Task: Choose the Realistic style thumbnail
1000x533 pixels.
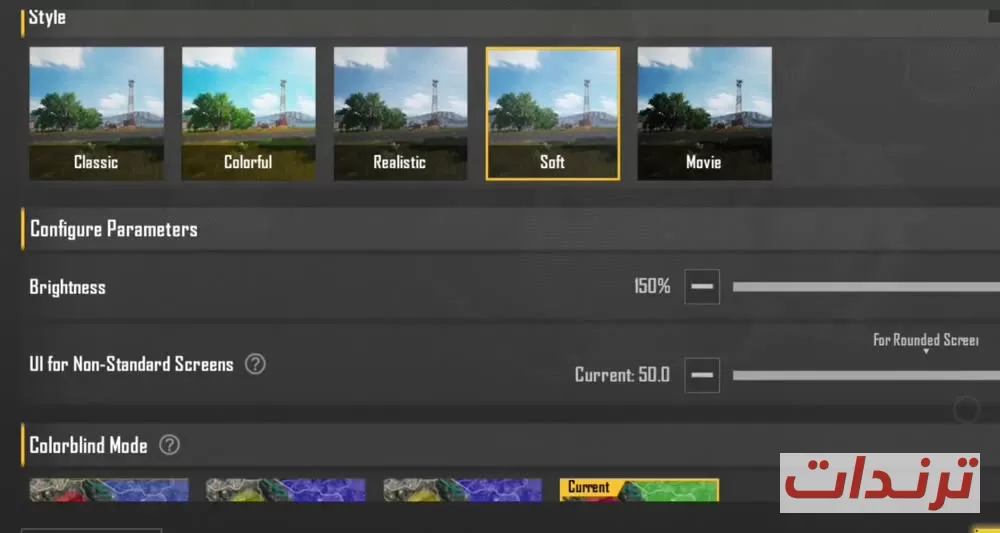Action: coord(401,113)
